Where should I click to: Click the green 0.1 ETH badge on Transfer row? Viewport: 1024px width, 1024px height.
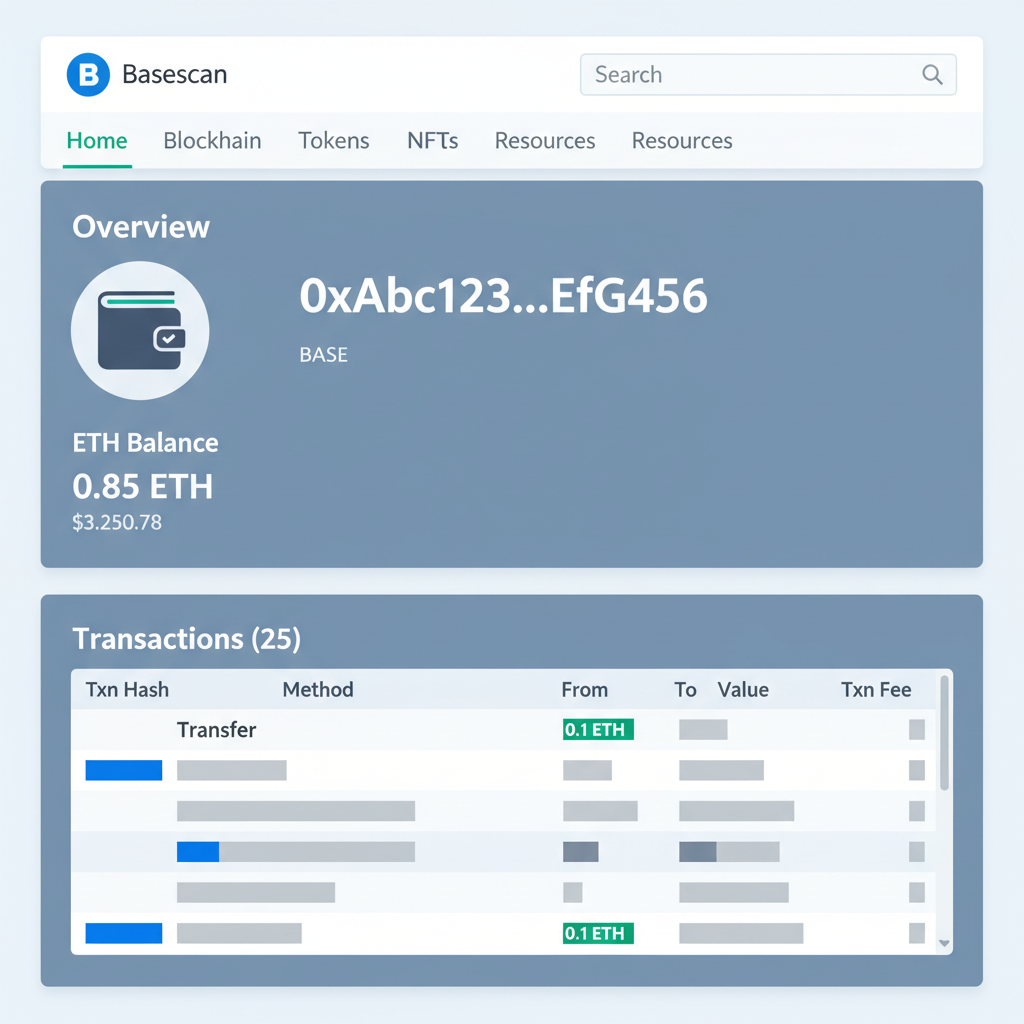(x=597, y=730)
